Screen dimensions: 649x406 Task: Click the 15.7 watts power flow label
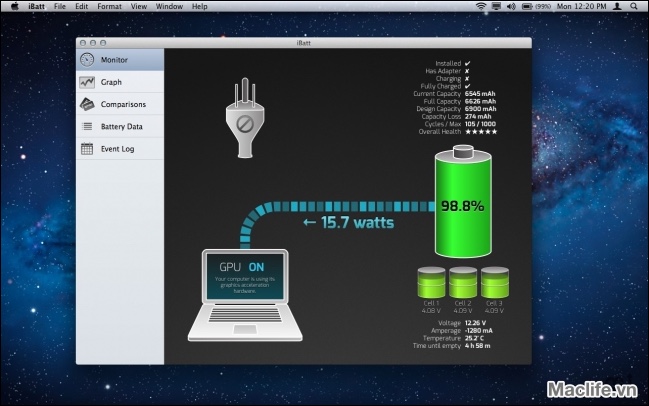point(347,221)
